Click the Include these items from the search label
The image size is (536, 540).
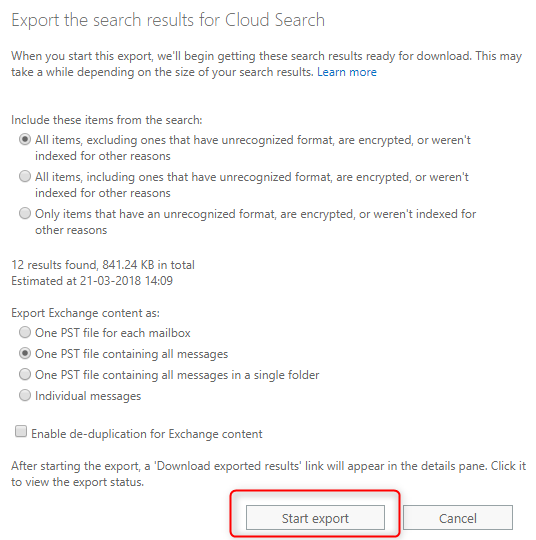point(107,120)
